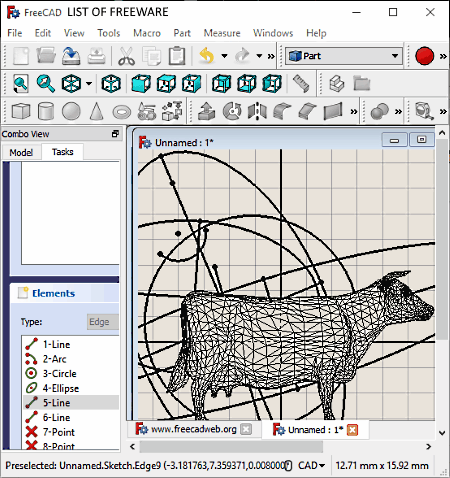The height and width of the screenshot is (478, 450).
Task: Open the Macro menu
Action: (147, 33)
